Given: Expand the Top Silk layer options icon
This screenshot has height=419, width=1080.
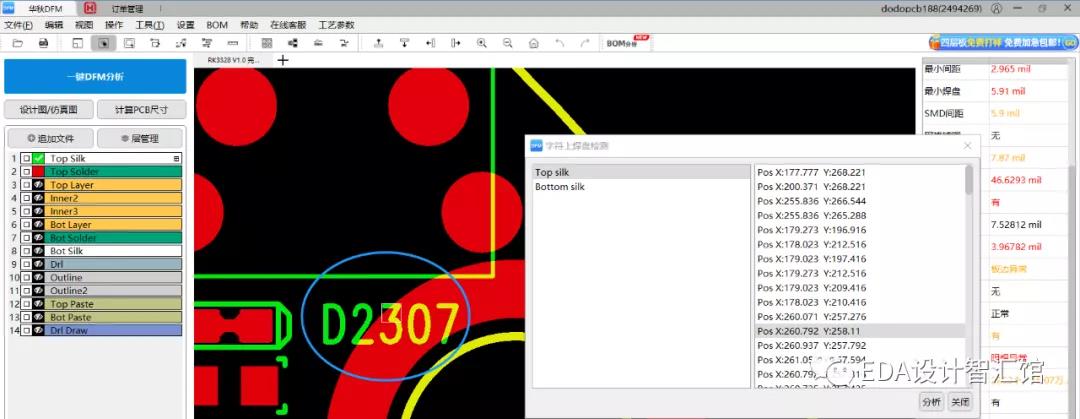Looking at the screenshot, I should 176,159.
